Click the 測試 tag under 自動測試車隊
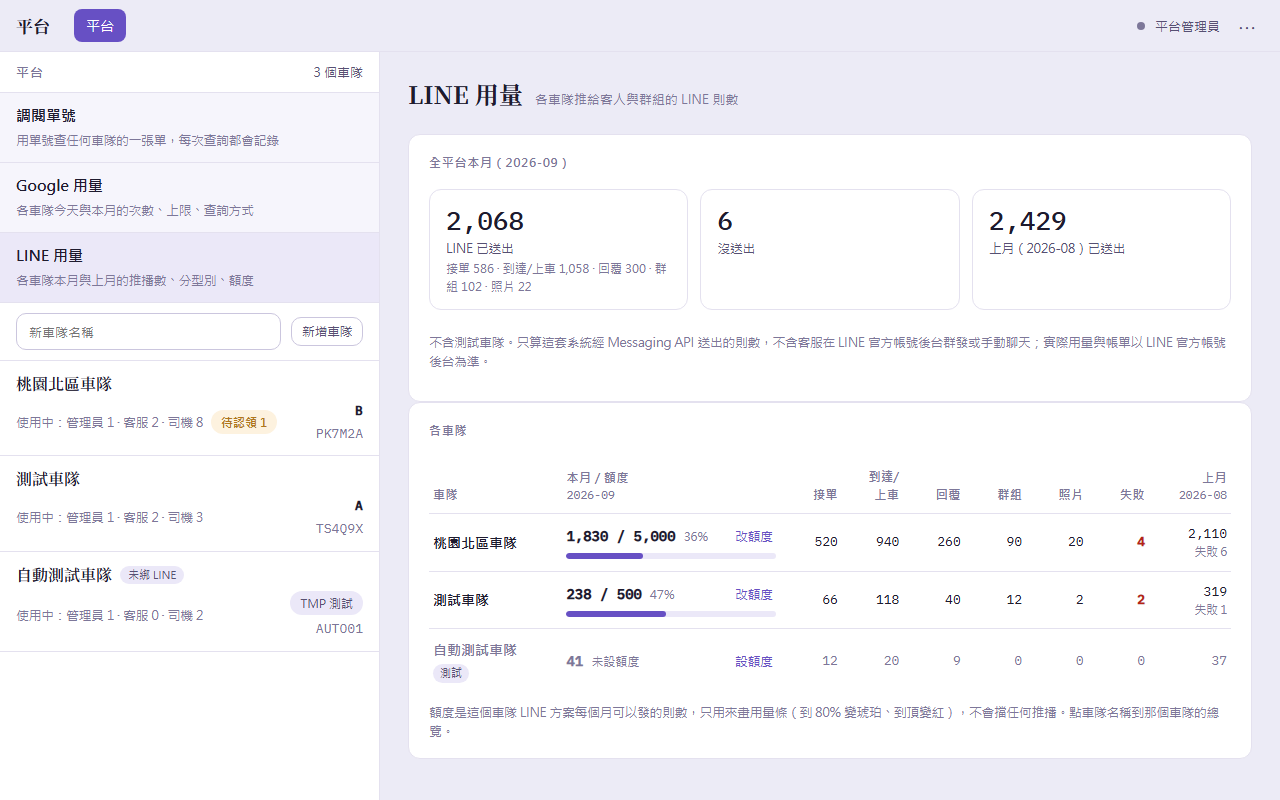The height and width of the screenshot is (800, 1280). (451, 673)
